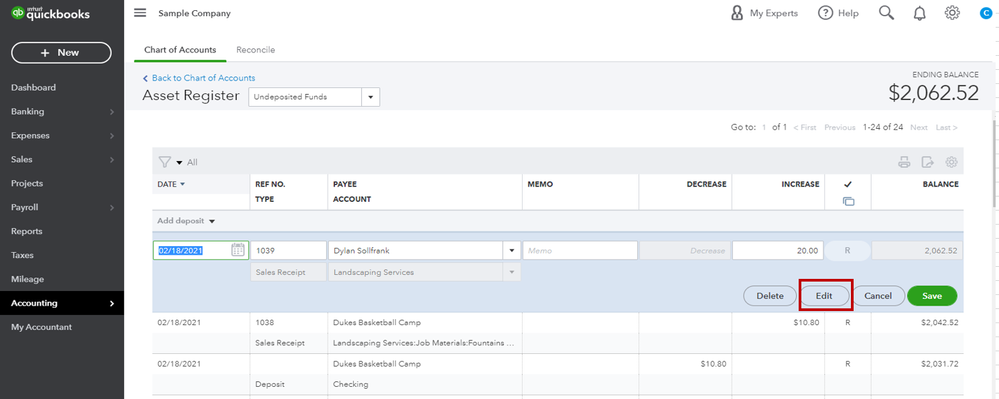Viewport: 999px width, 399px height.
Task: Click the checkmark reconcile column header
Action: pos(848,184)
